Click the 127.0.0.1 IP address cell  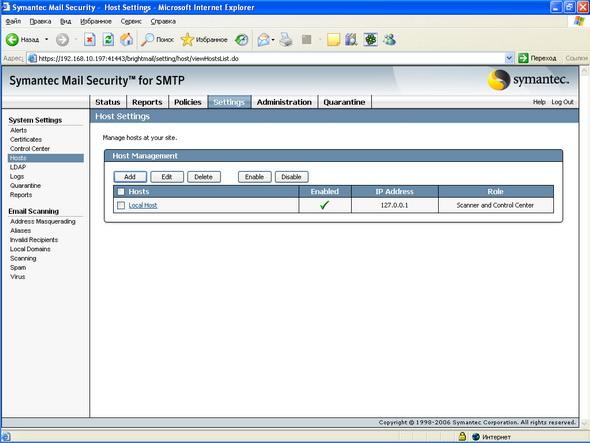(394, 205)
